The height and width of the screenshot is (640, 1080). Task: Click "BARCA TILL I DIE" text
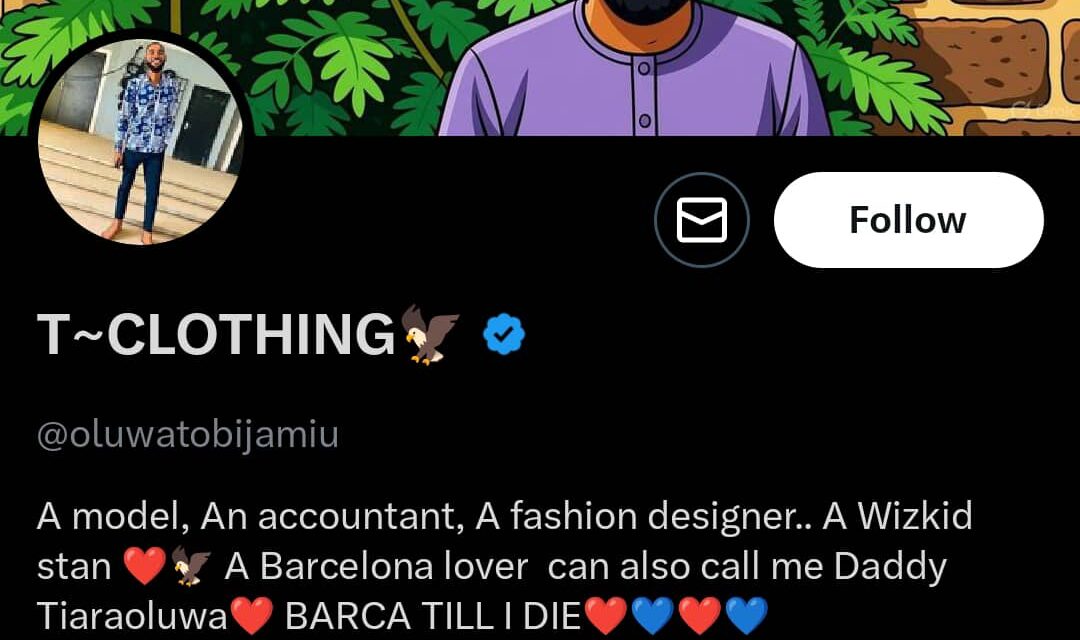pyautogui.click(x=433, y=617)
